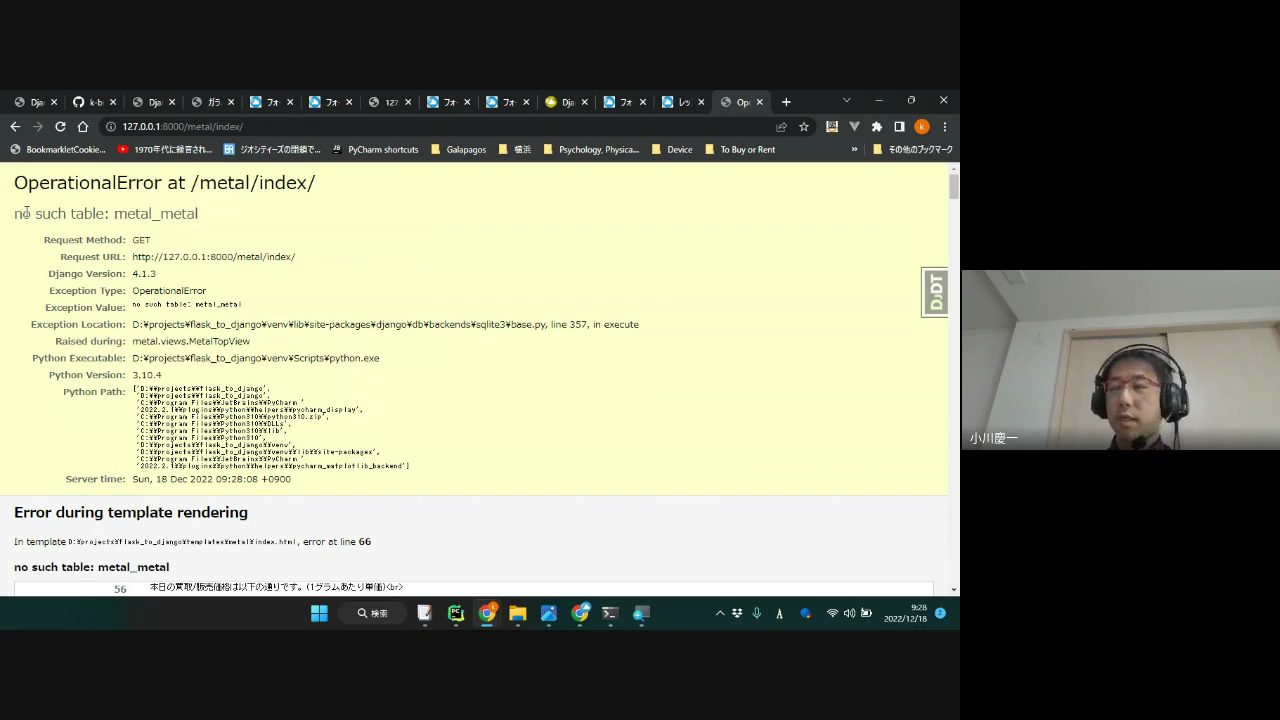
Task: Bookmark this page with the star icon
Action: pos(804,127)
